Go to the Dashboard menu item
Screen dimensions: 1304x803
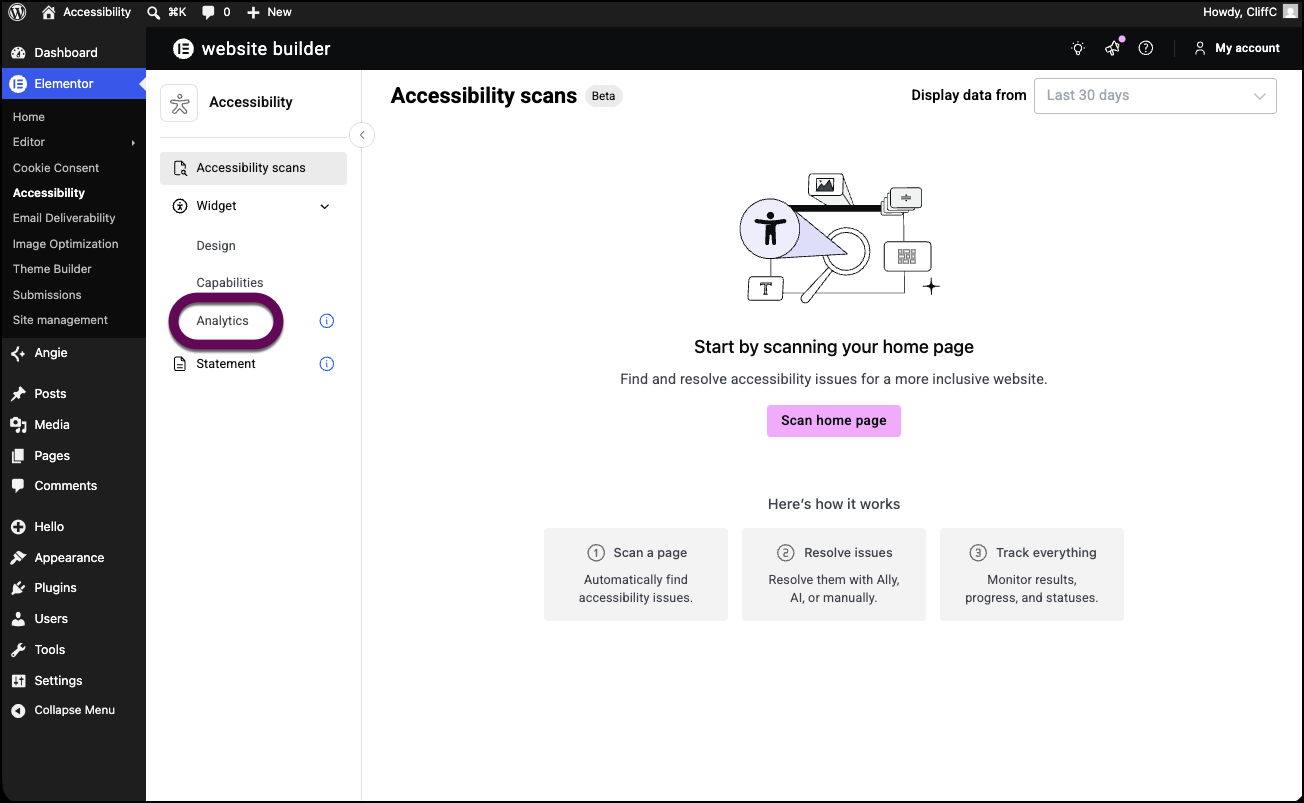tap(74, 52)
